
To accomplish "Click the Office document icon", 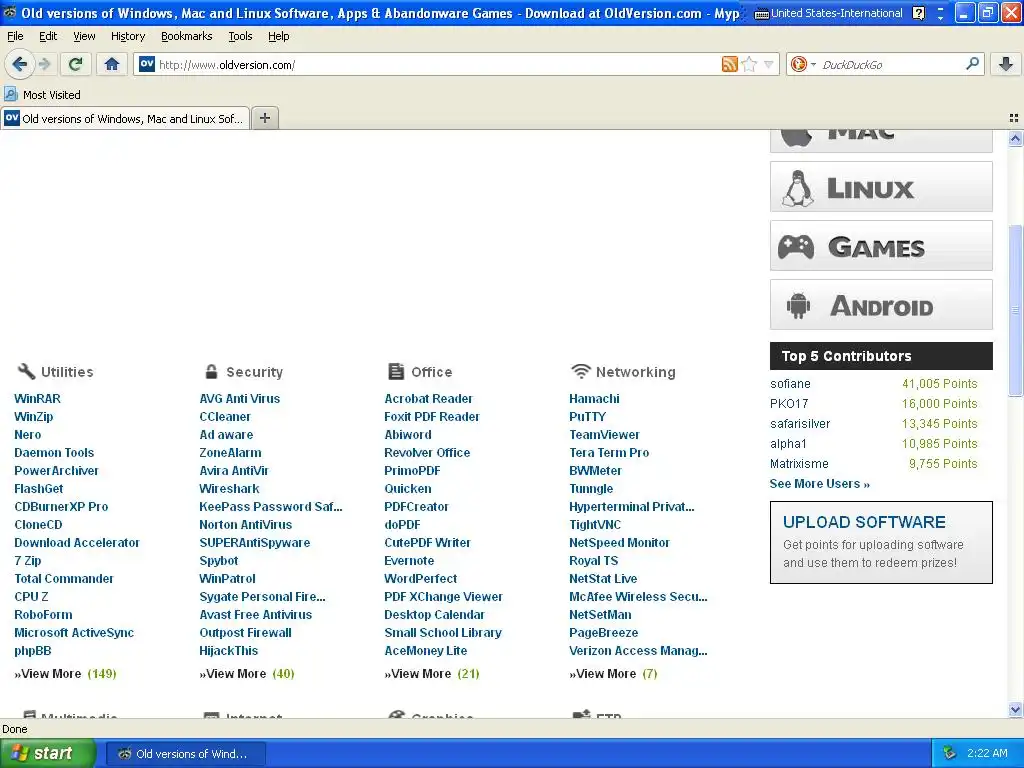I will tap(396, 371).
